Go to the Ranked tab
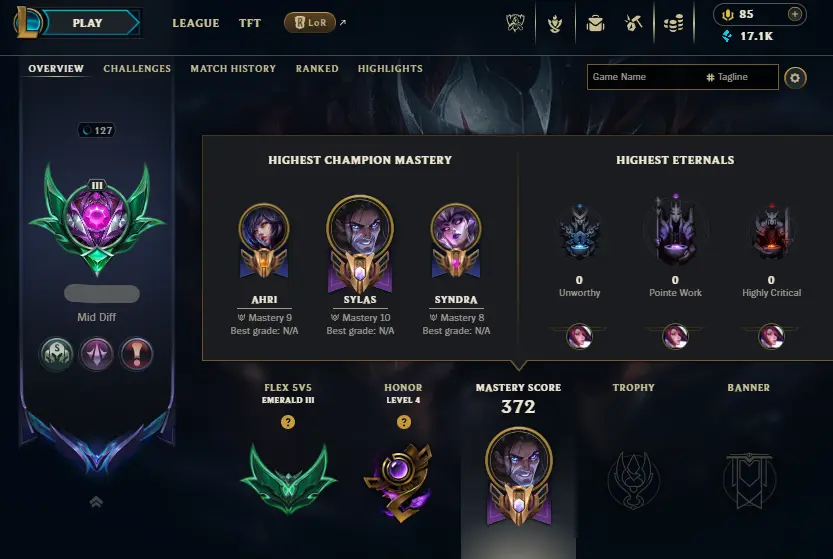 [x=317, y=69]
